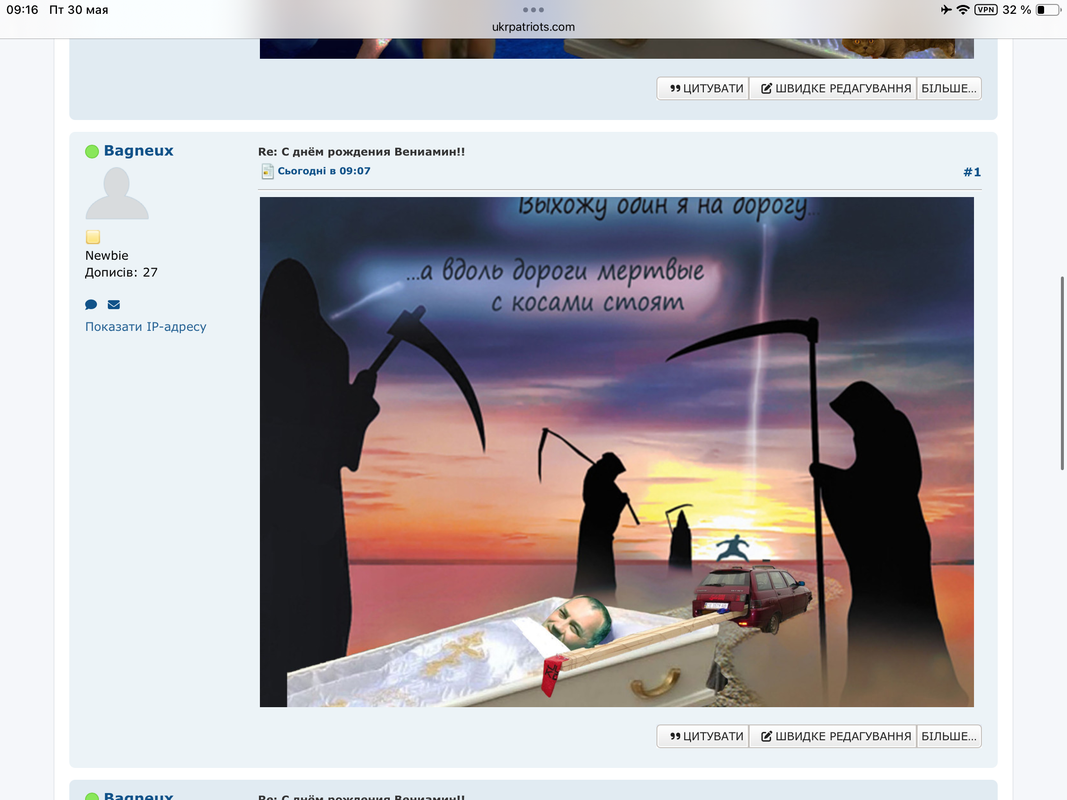Open upper БІЛЬШЕ... menu
Viewport: 1067px width, 800px height.
pos(949,88)
